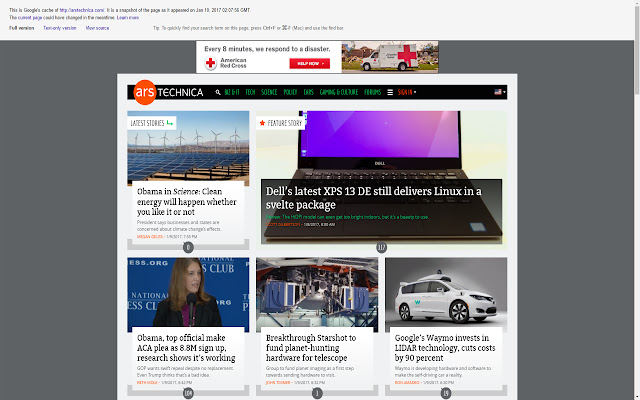Open the 'current page' link

[x=30, y=18]
